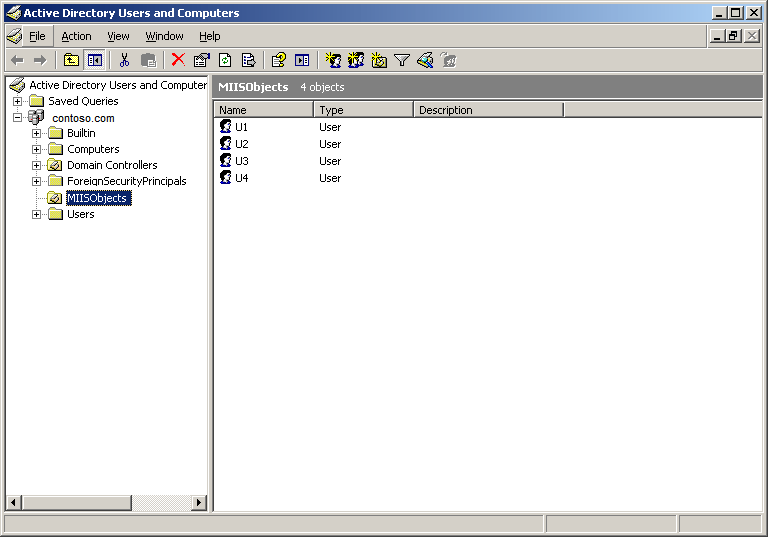Expand the Domain Controllers OU

pyautogui.click(x=36, y=165)
